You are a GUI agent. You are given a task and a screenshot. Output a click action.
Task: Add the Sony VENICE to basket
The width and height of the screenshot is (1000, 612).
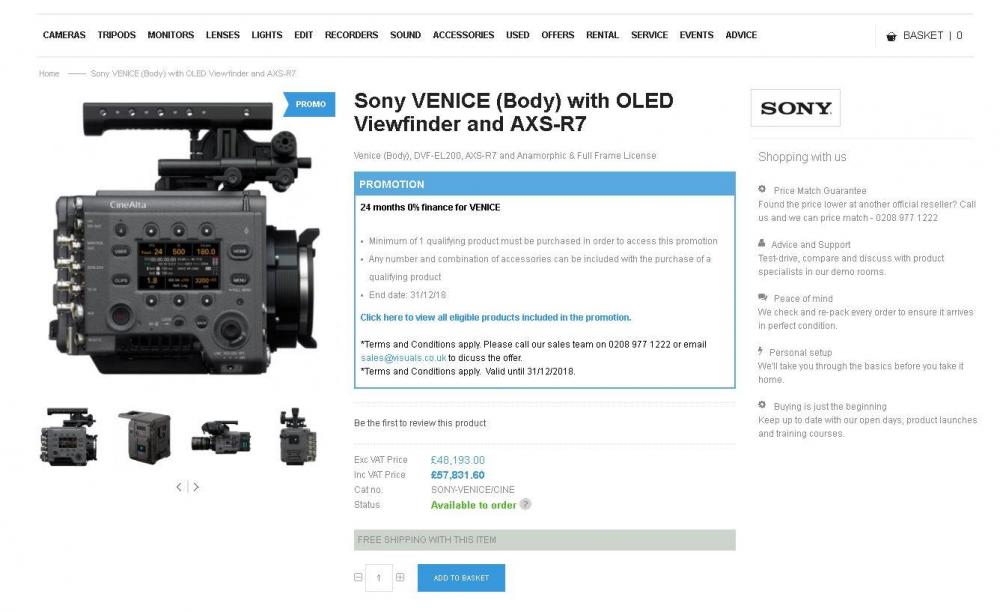[x=461, y=578]
